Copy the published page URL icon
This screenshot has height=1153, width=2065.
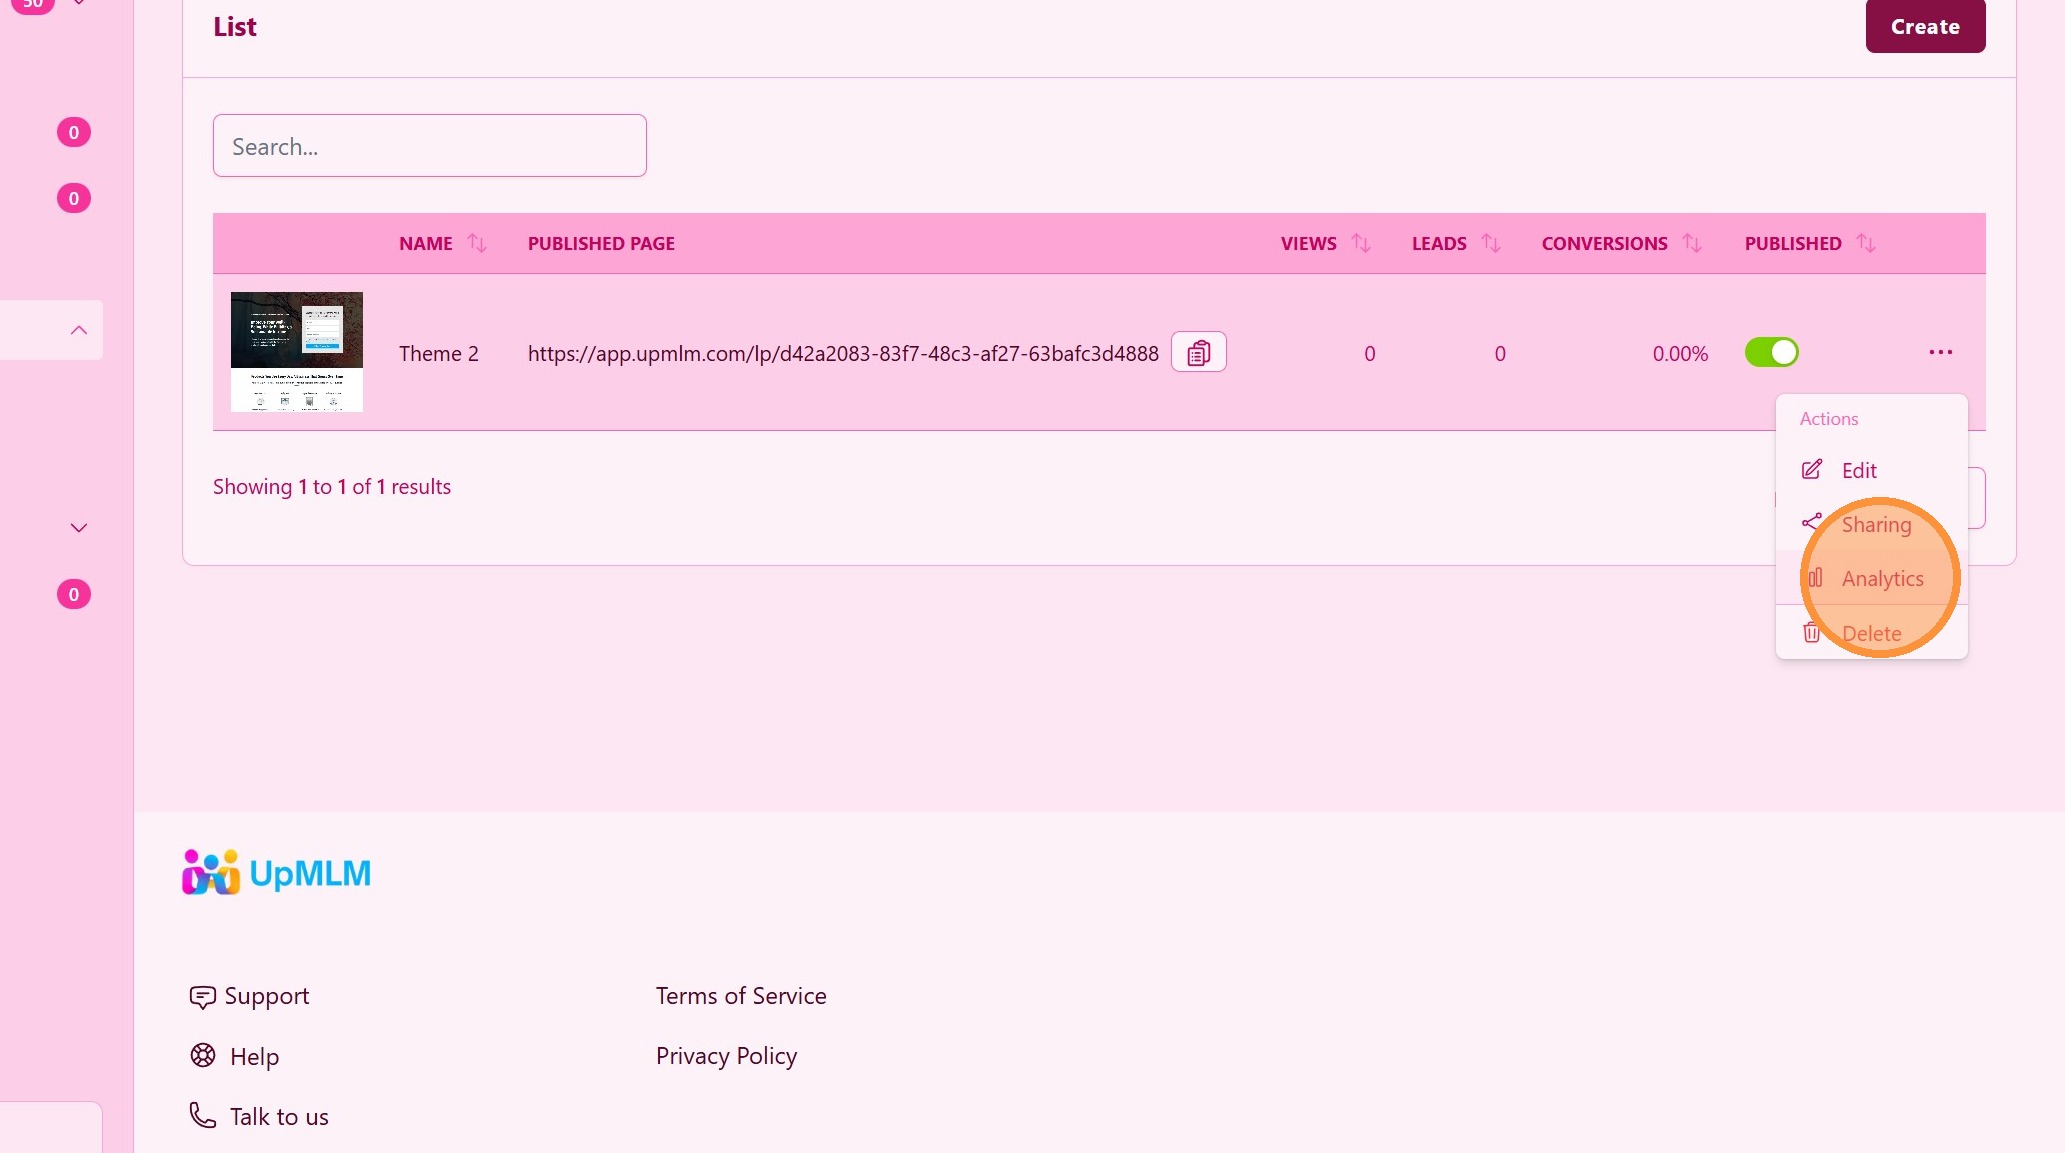[x=1198, y=352]
